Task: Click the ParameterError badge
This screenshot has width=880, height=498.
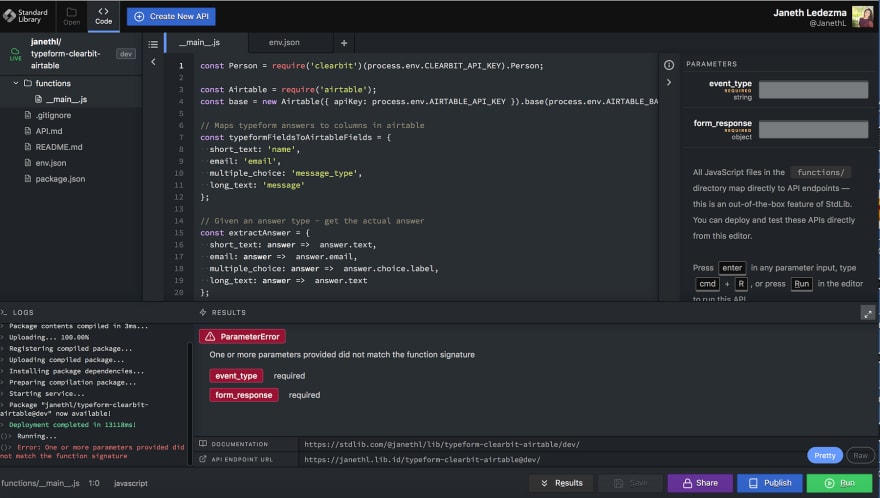Action: [x=242, y=336]
